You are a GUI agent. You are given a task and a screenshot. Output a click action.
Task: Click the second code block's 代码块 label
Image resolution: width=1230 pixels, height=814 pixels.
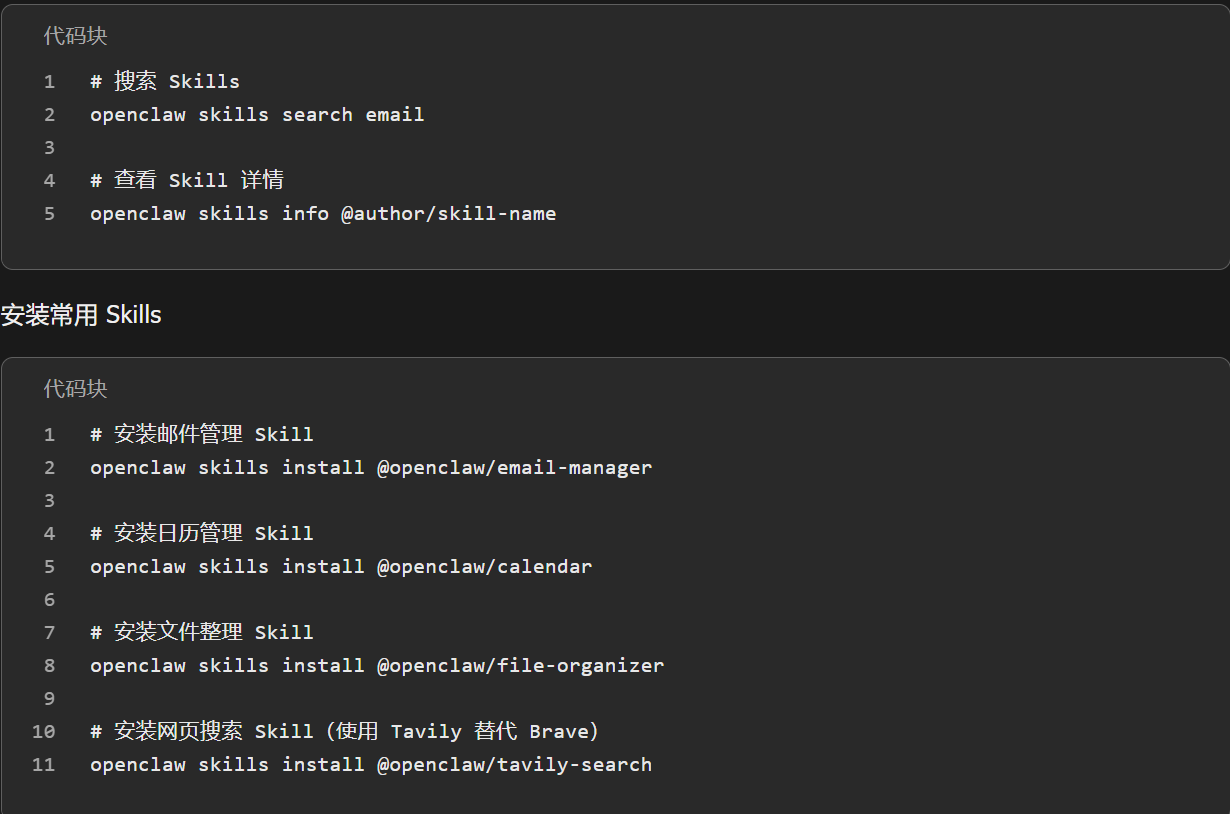click(75, 389)
